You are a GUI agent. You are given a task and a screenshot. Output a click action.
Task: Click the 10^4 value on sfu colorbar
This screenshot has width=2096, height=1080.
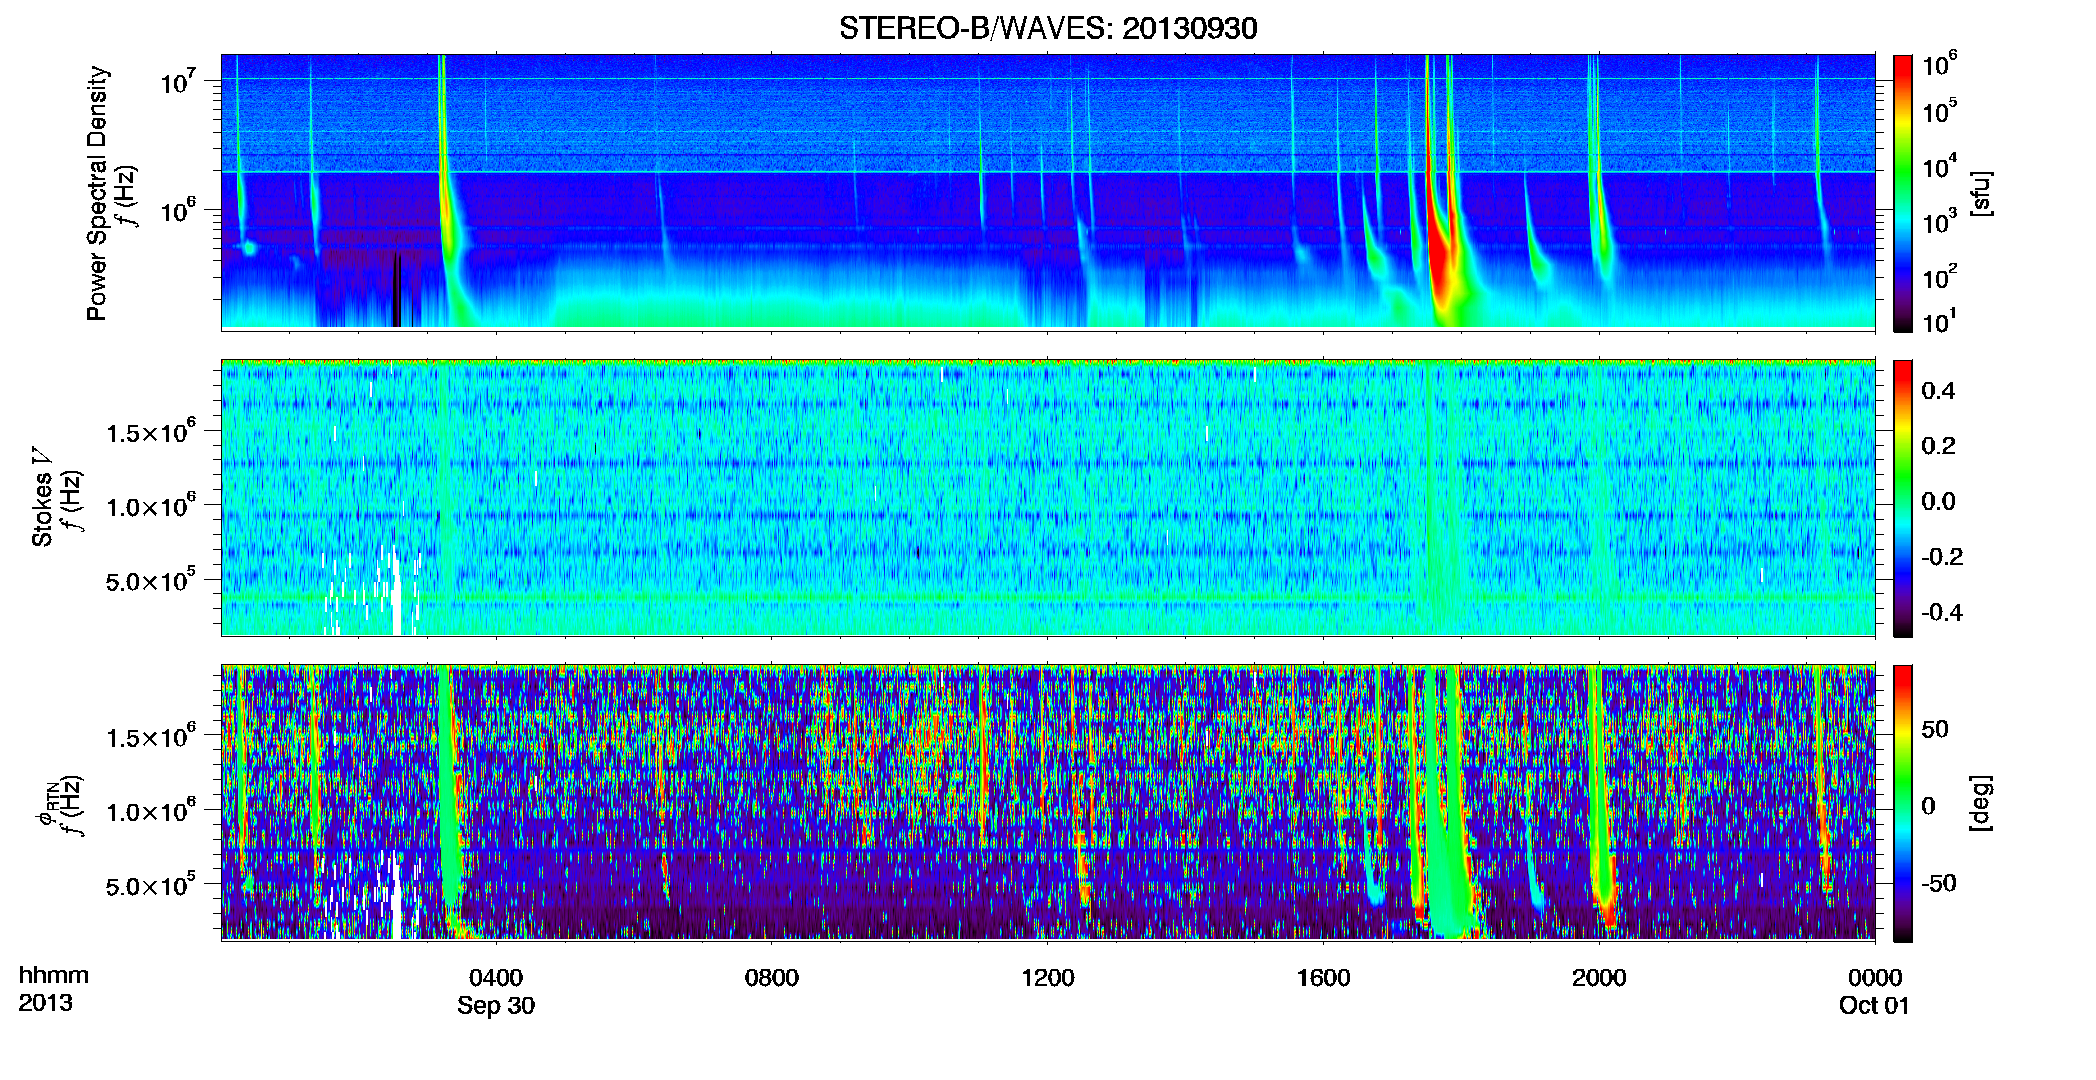[1939, 166]
